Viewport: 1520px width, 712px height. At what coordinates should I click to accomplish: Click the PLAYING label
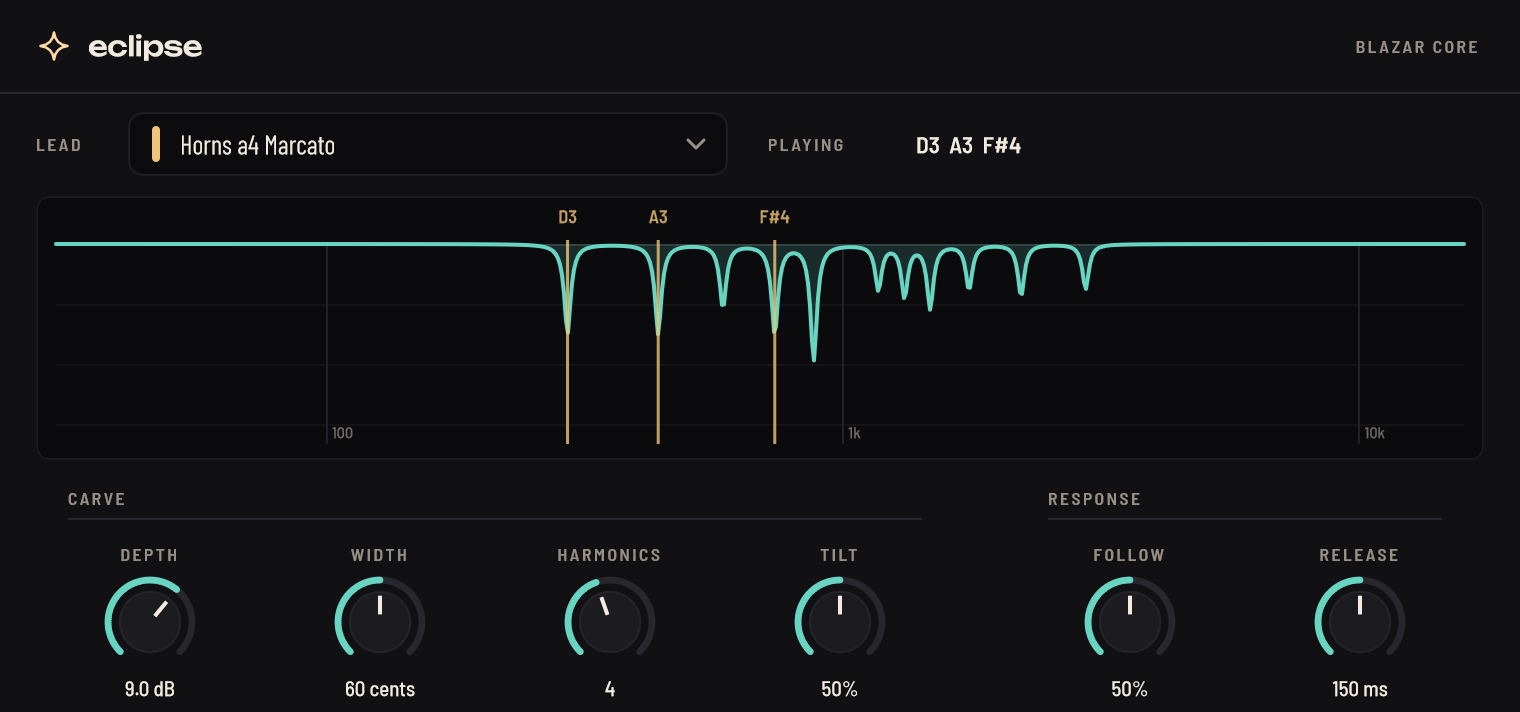(x=806, y=145)
